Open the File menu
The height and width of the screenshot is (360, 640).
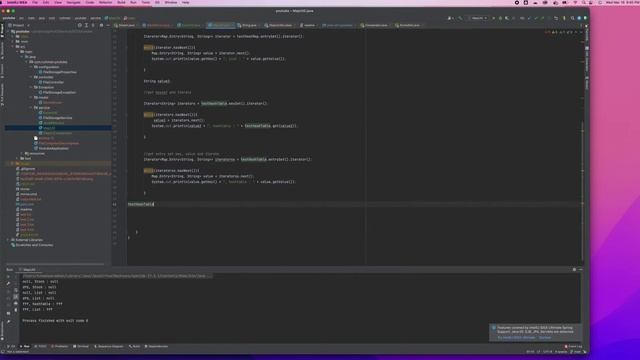pos(35,2)
